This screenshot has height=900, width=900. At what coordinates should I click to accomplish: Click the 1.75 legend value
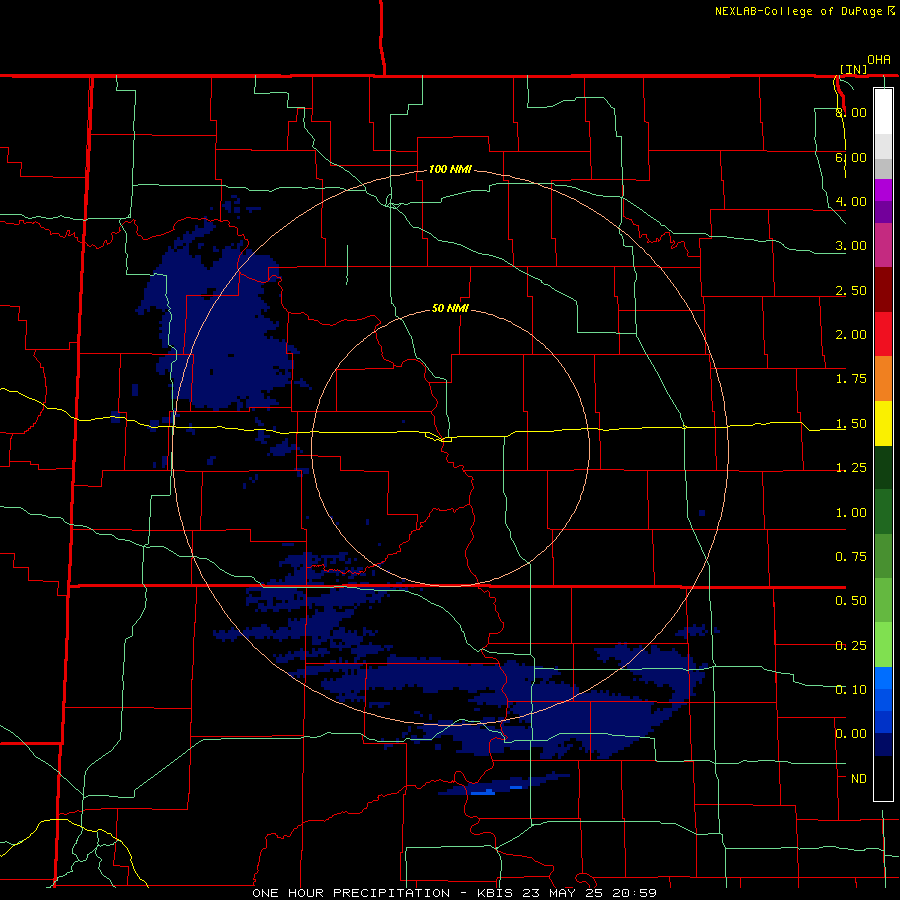[851, 379]
